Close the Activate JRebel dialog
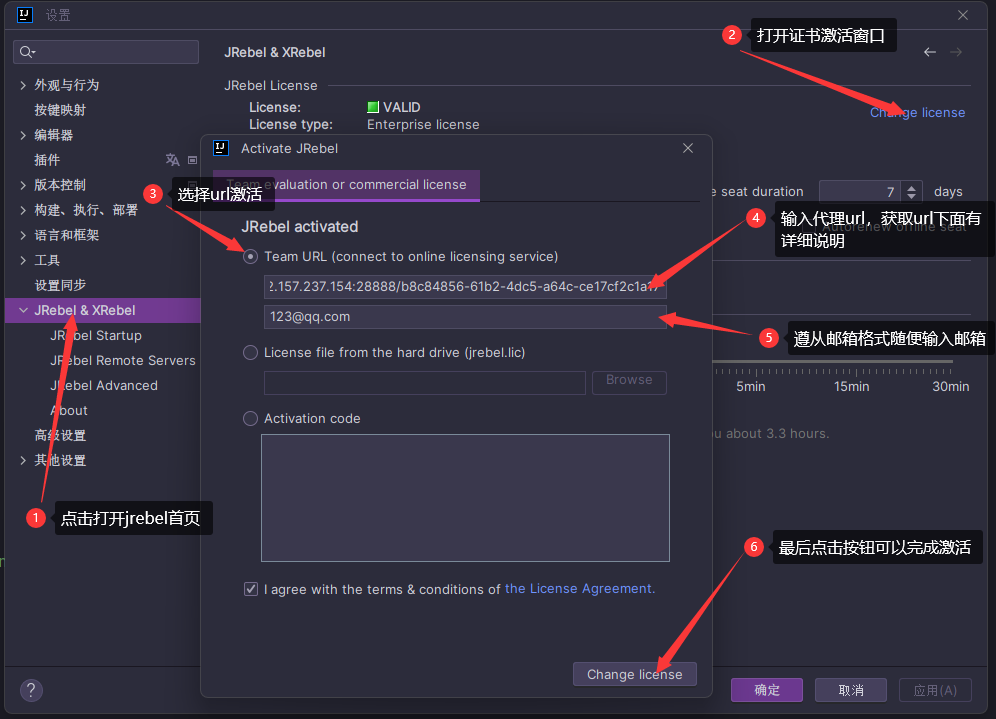The width and height of the screenshot is (996, 719). click(688, 148)
